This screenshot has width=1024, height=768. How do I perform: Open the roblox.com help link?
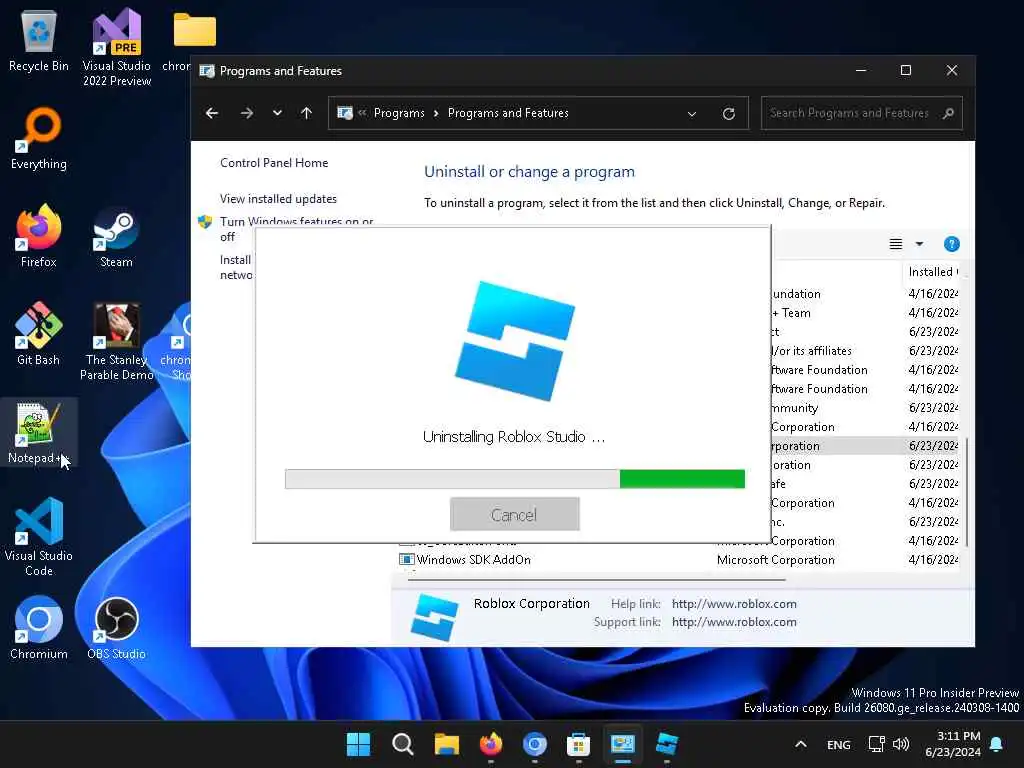[734, 603]
